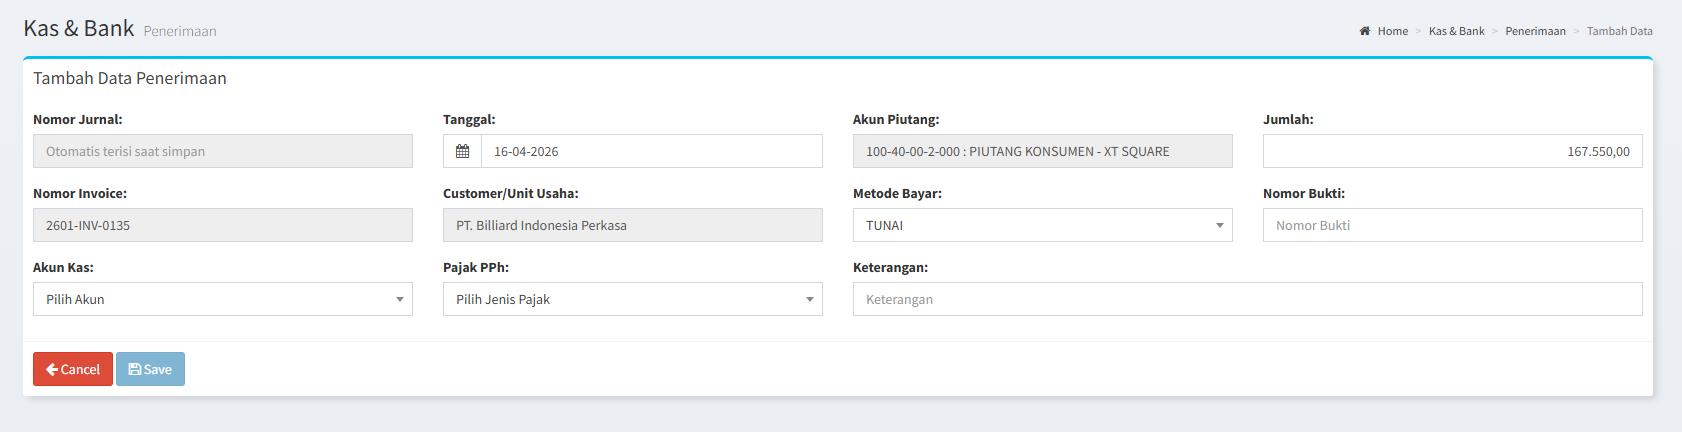Click the Tanggal date field showing 16-04-2026
Screen dimensions: 1682x432
(x=651, y=152)
